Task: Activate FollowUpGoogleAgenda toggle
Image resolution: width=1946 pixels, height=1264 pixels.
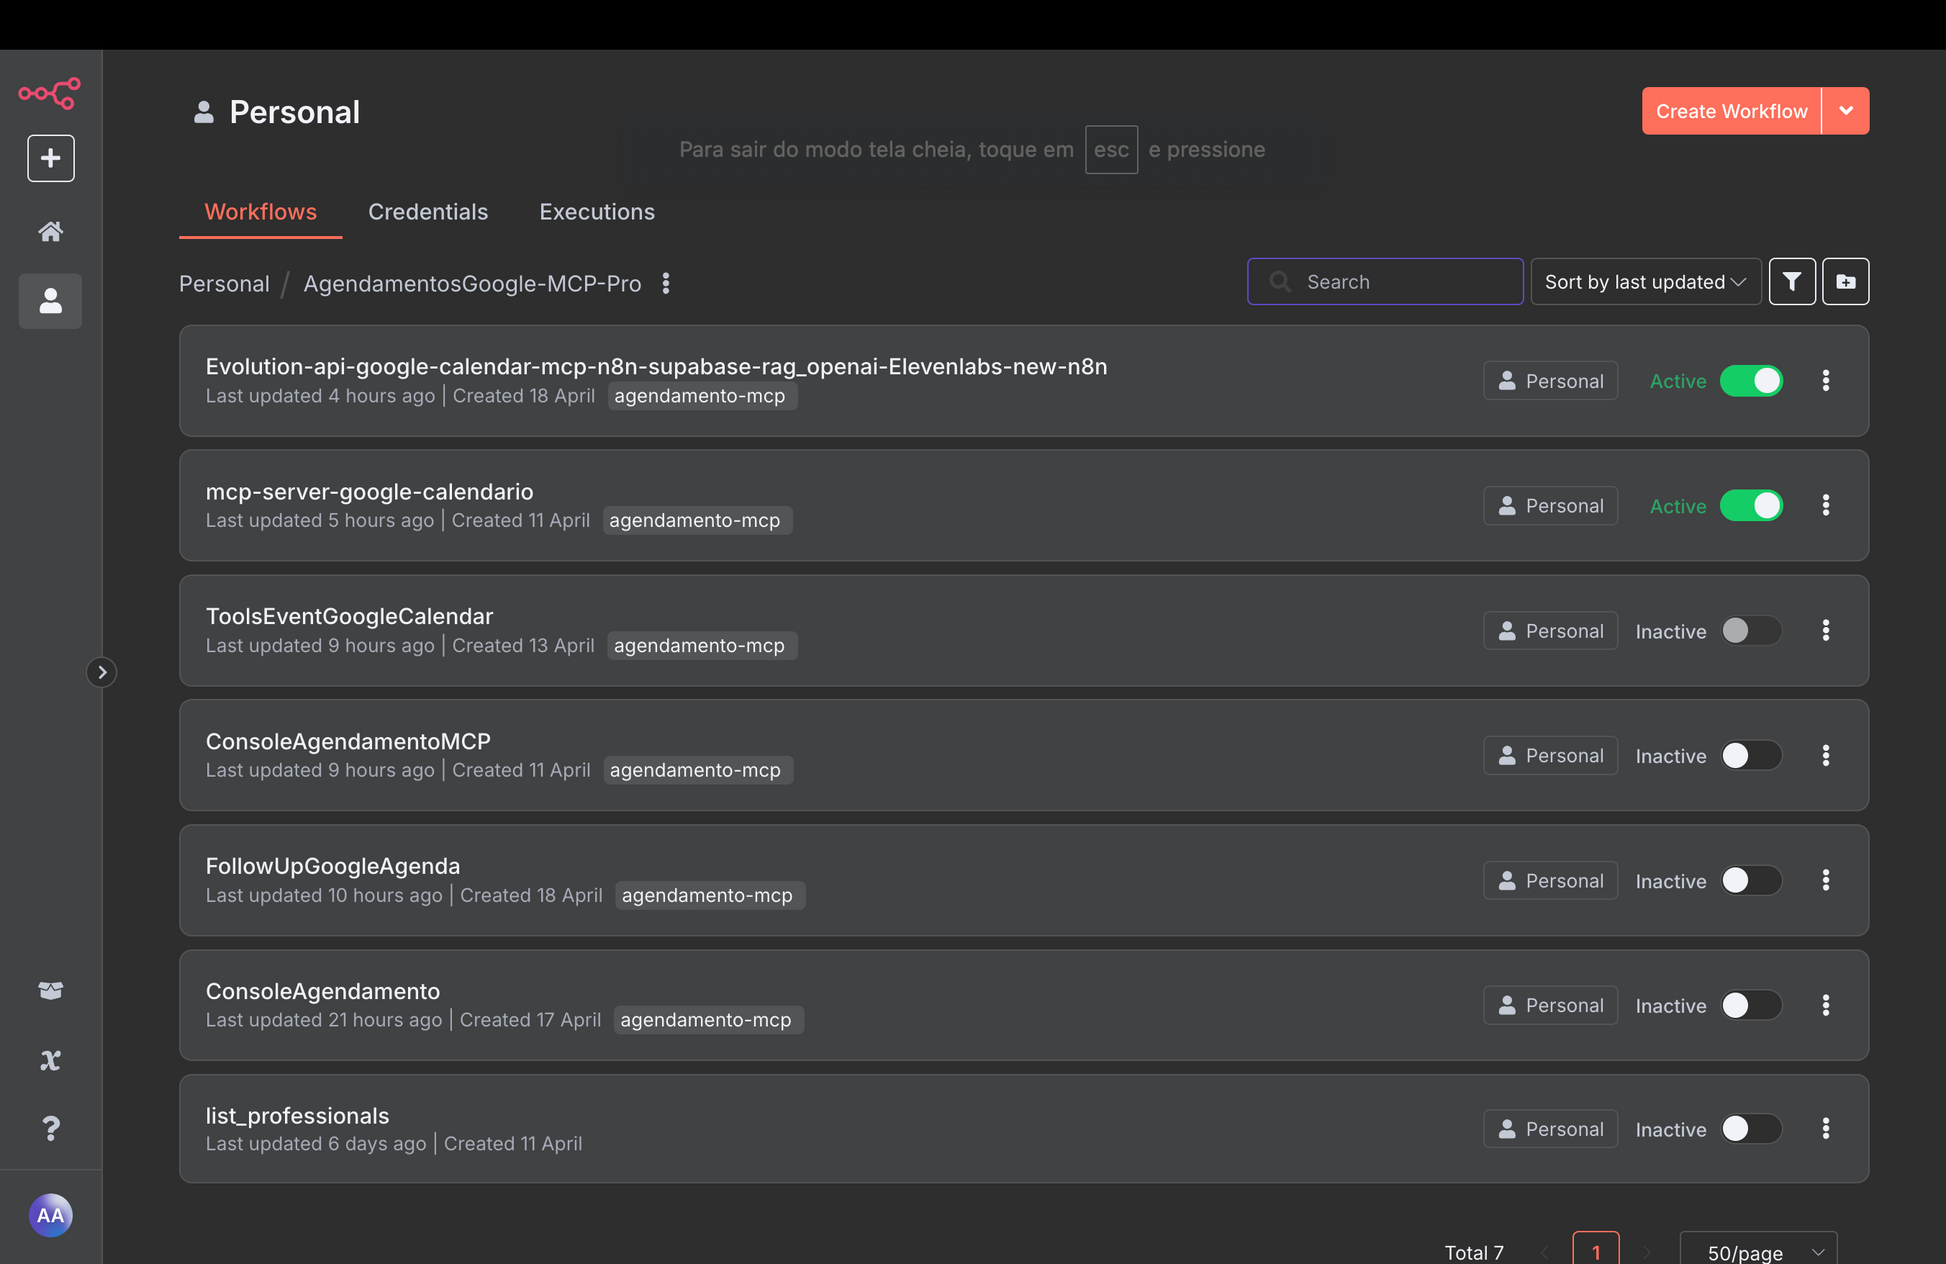Action: pos(1751,881)
